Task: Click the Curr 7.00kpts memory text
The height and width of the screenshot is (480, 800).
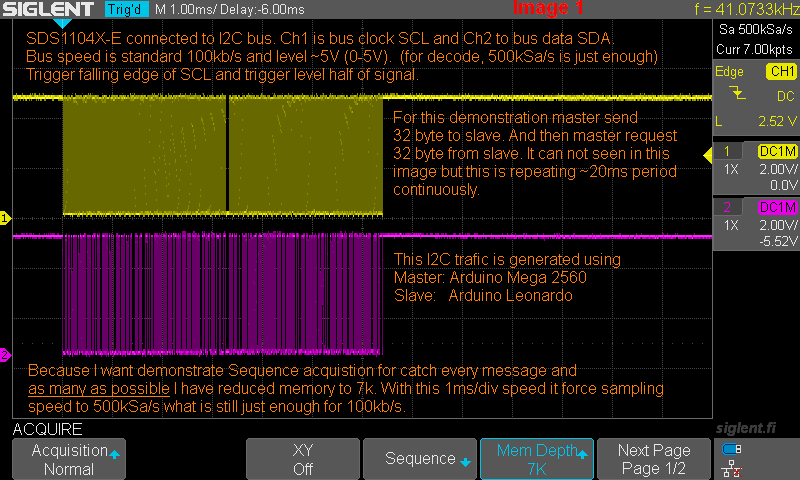Action: (754, 49)
